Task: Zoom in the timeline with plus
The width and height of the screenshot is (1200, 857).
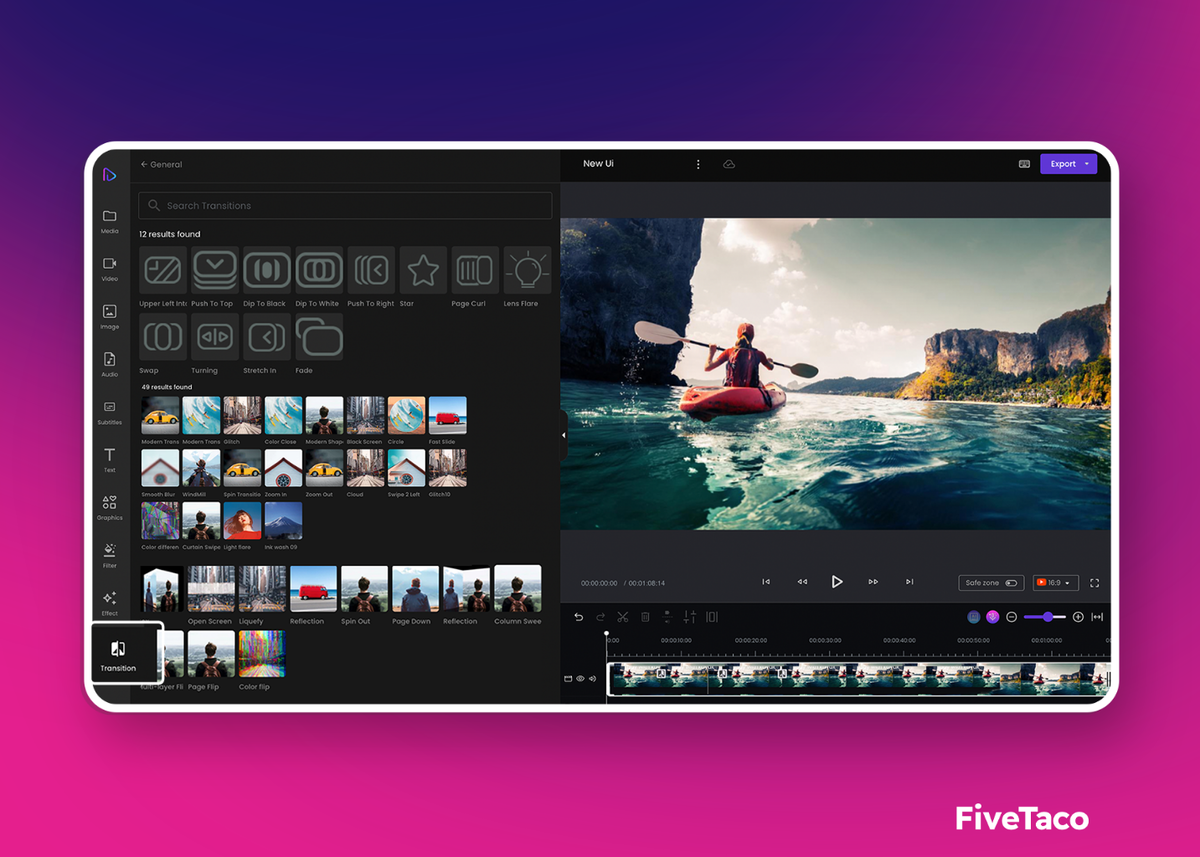Action: (x=1078, y=617)
